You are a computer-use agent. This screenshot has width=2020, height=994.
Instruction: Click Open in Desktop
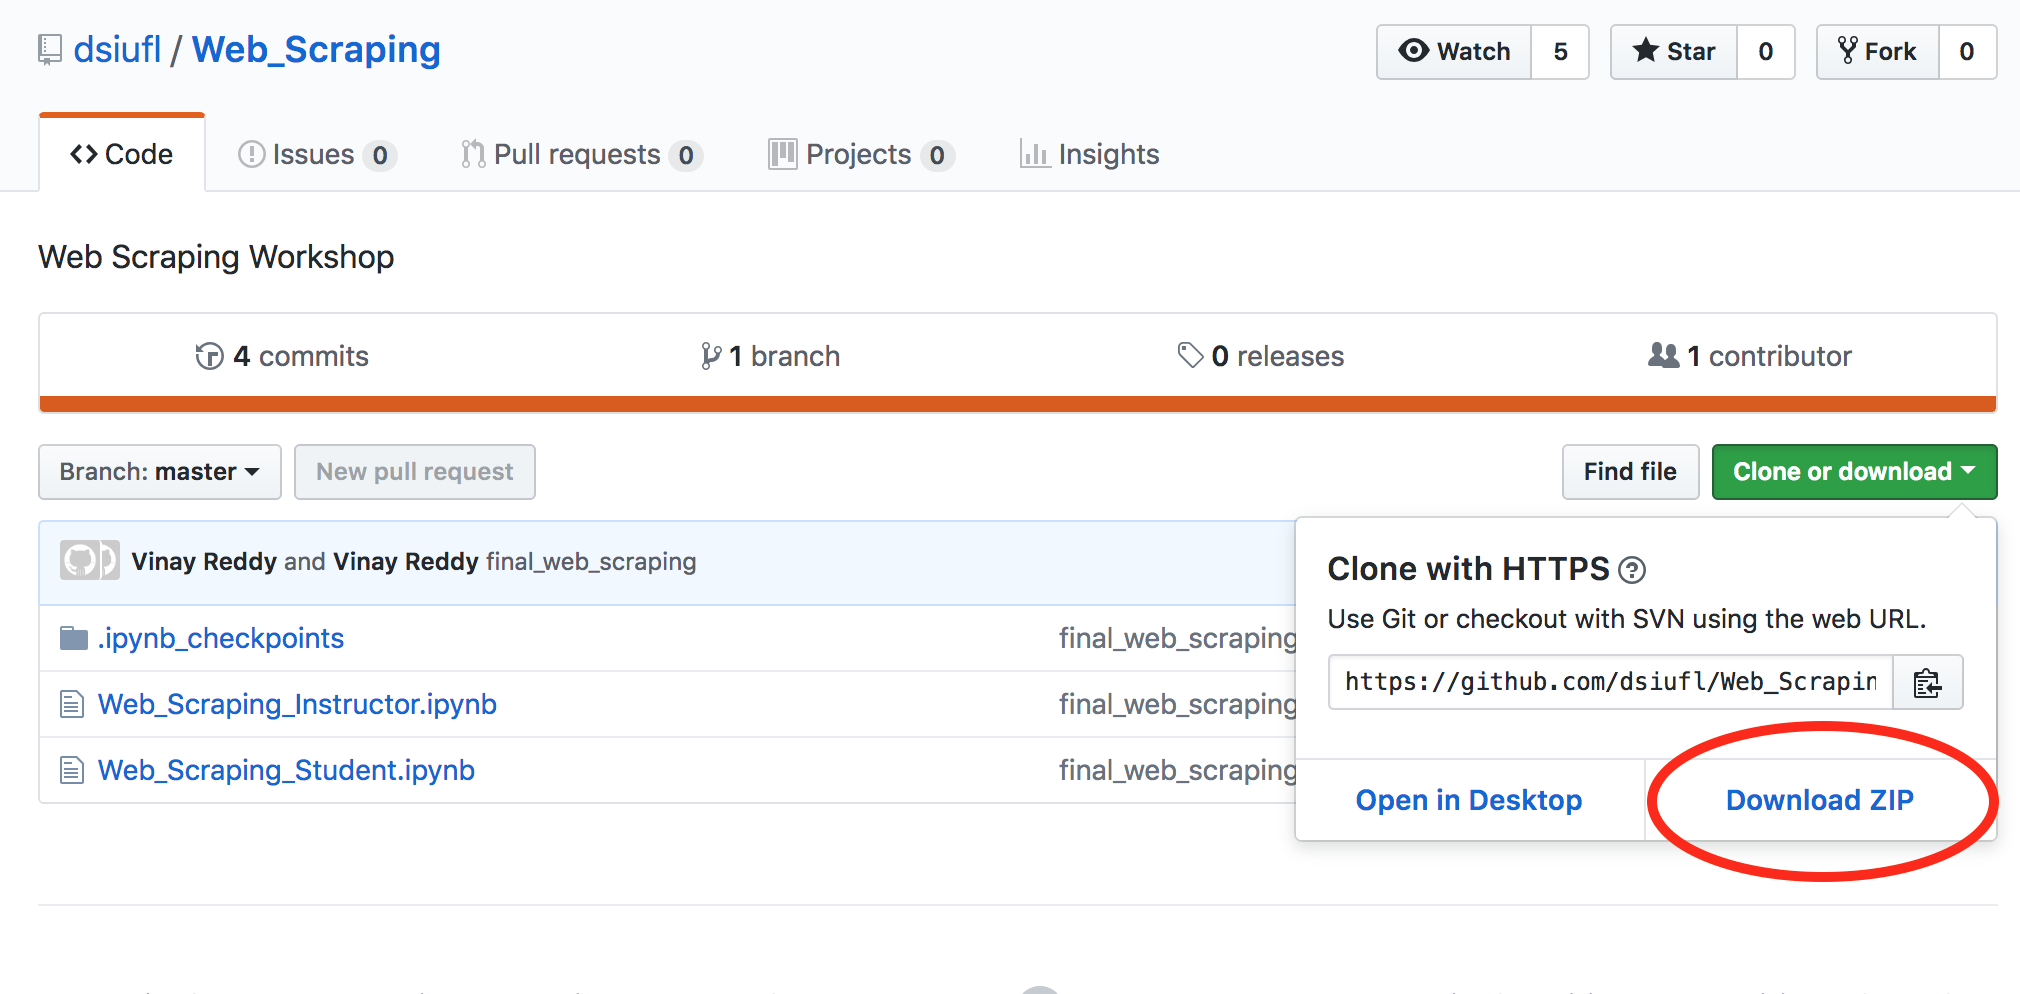[x=1469, y=800]
